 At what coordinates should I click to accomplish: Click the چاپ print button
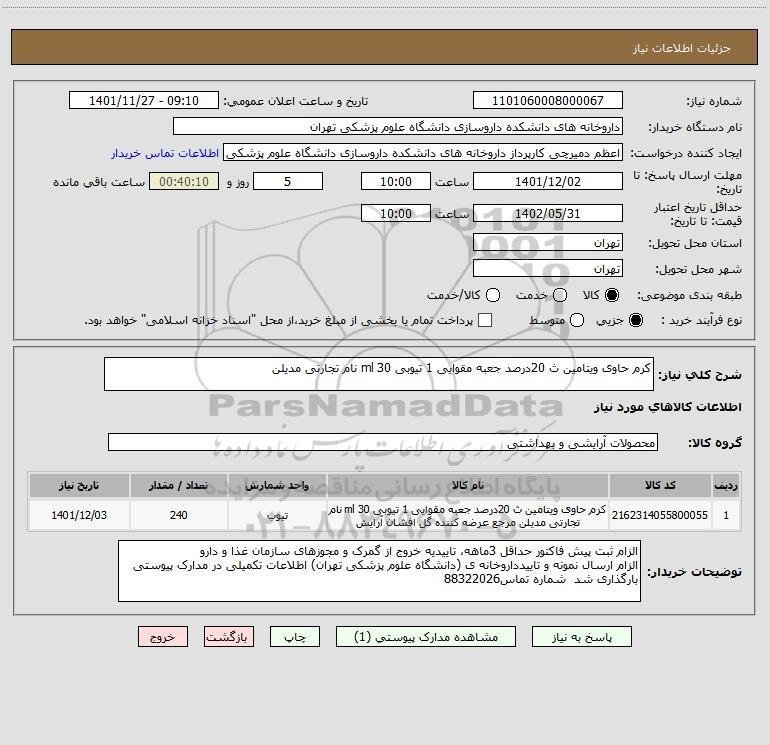pos(295,636)
